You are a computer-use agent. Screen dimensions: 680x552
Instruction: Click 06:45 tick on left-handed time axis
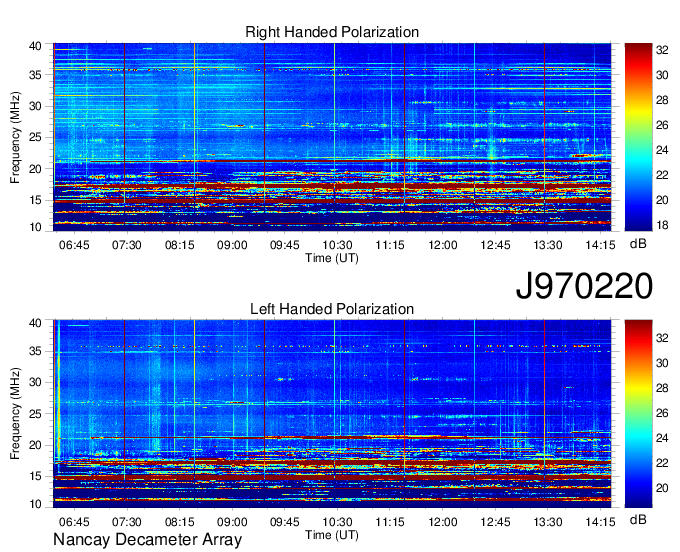pyautogui.click(x=74, y=521)
